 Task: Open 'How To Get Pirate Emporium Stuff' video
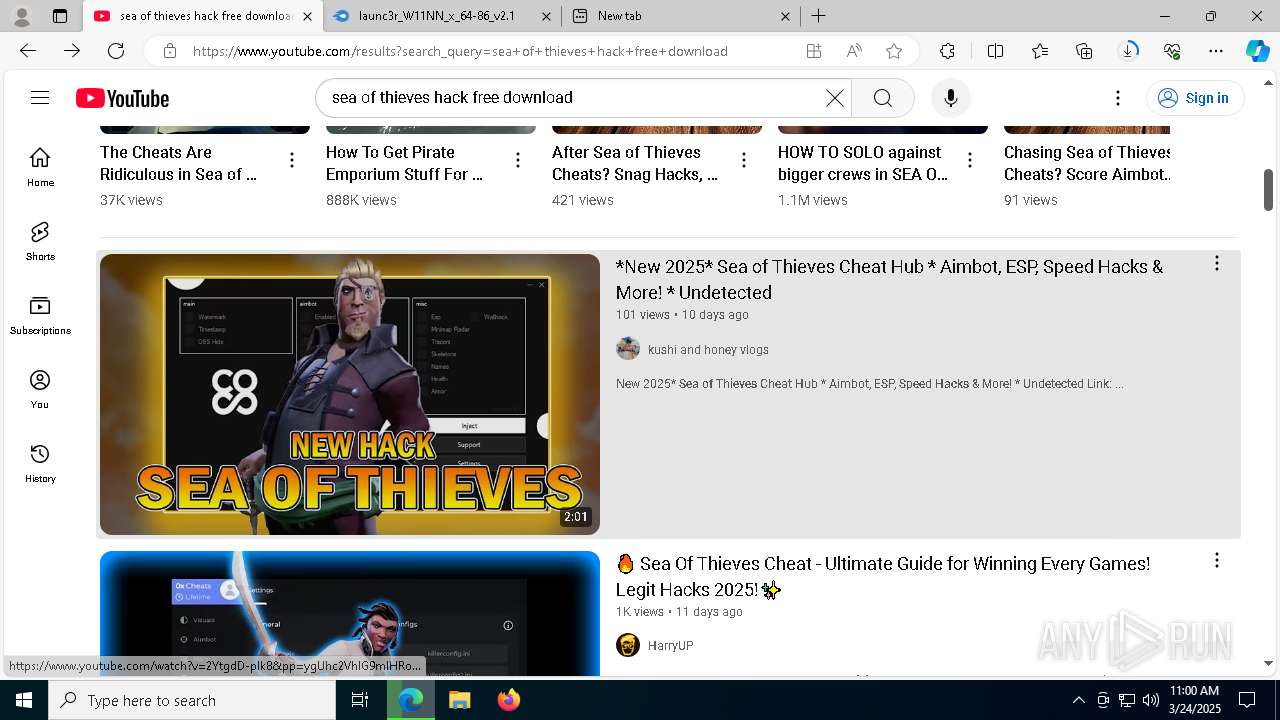[x=404, y=163]
